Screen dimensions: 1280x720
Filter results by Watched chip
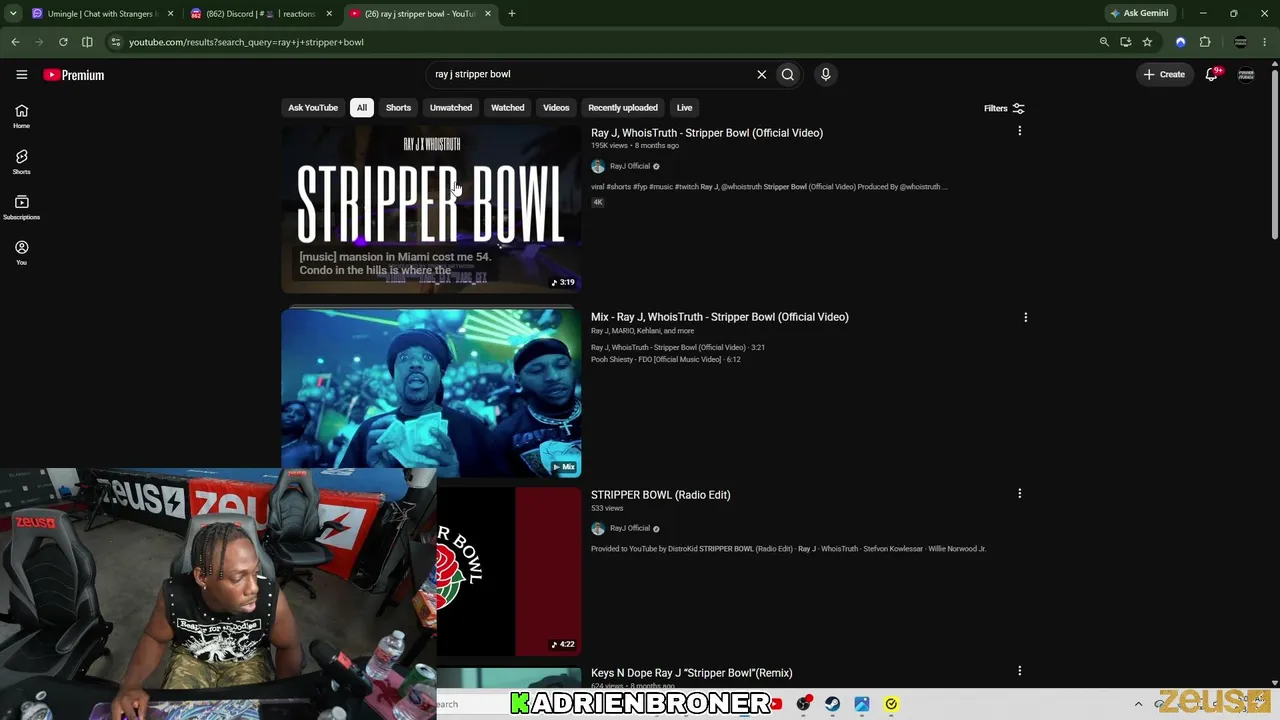point(507,108)
